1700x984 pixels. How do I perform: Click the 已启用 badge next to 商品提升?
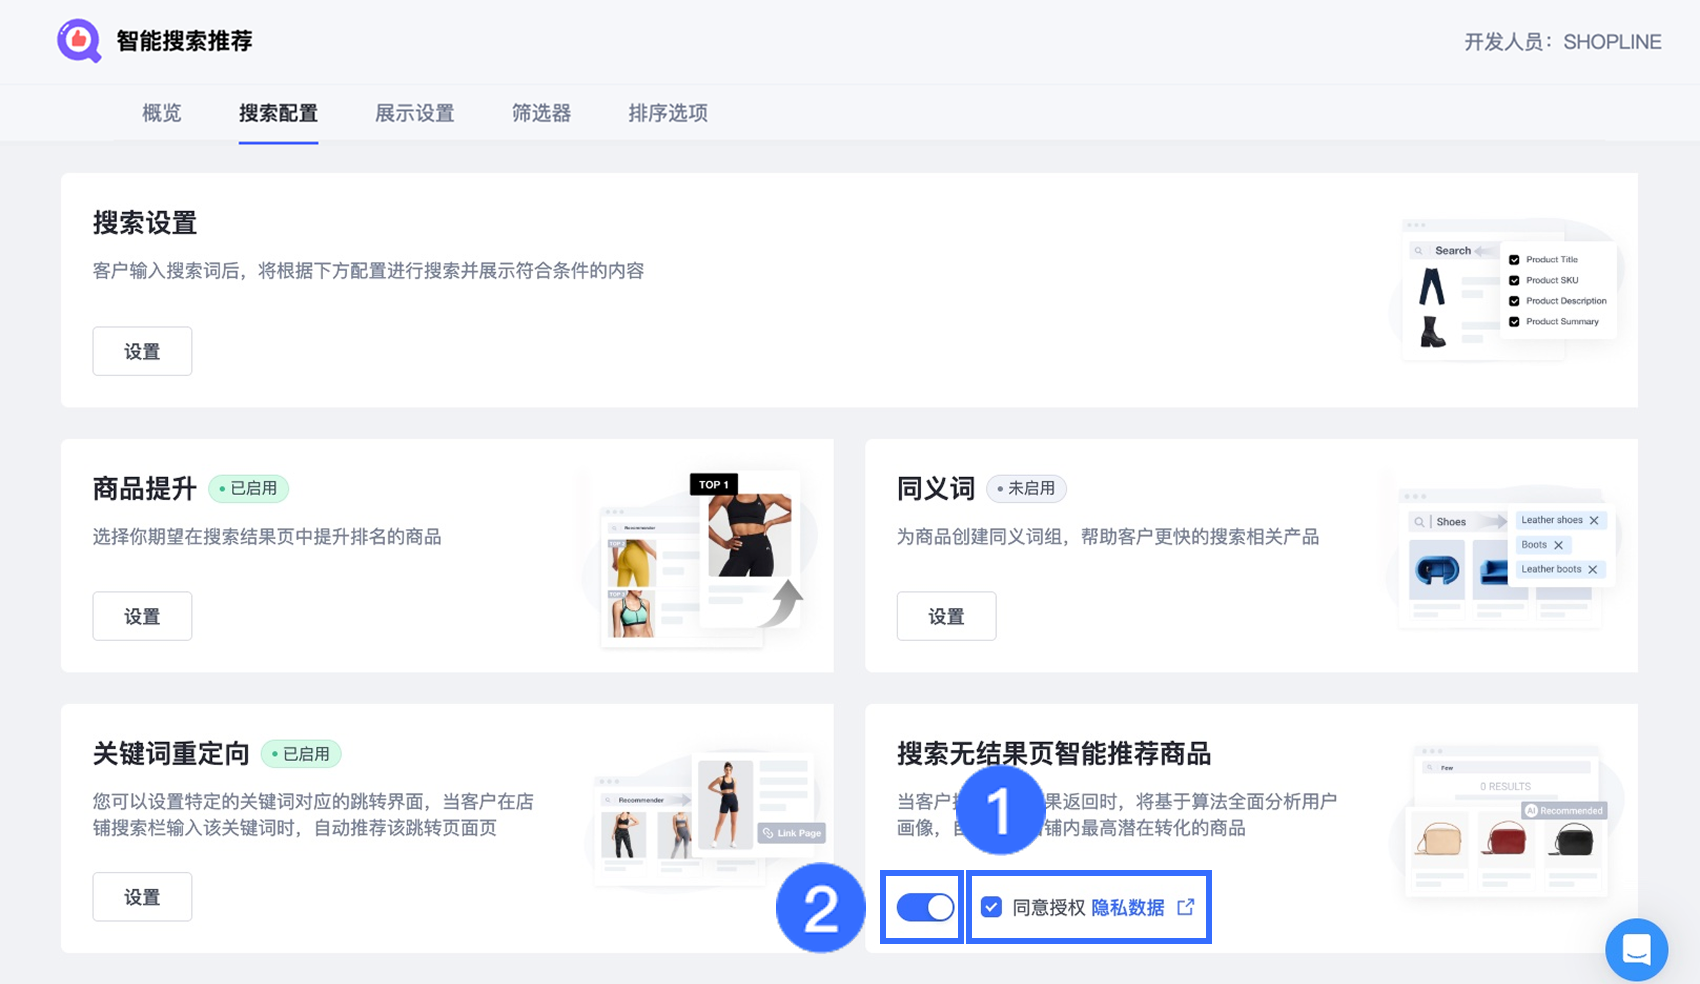tap(249, 488)
